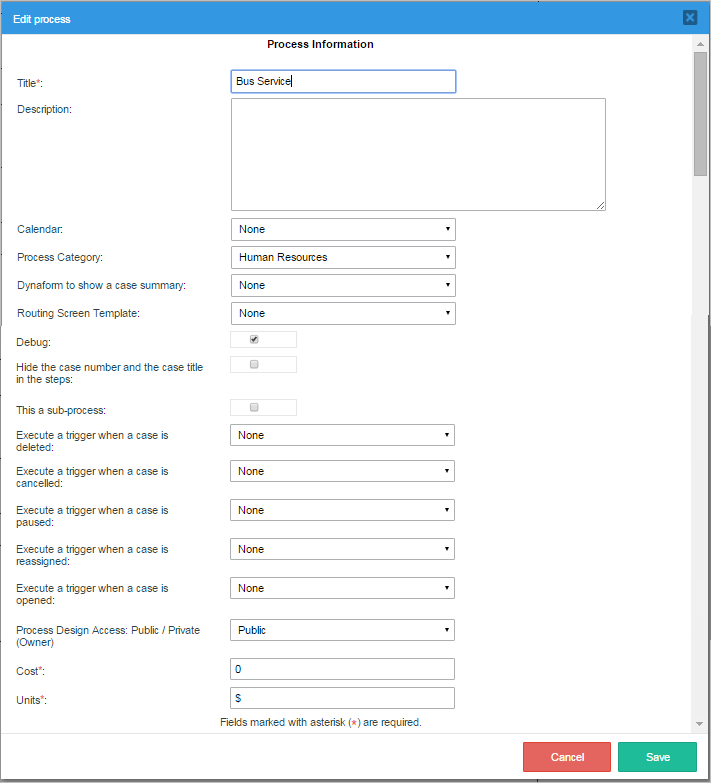The width and height of the screenshot is (711, 783).
Task: Click the Cost input field
Action: (342, 669)
